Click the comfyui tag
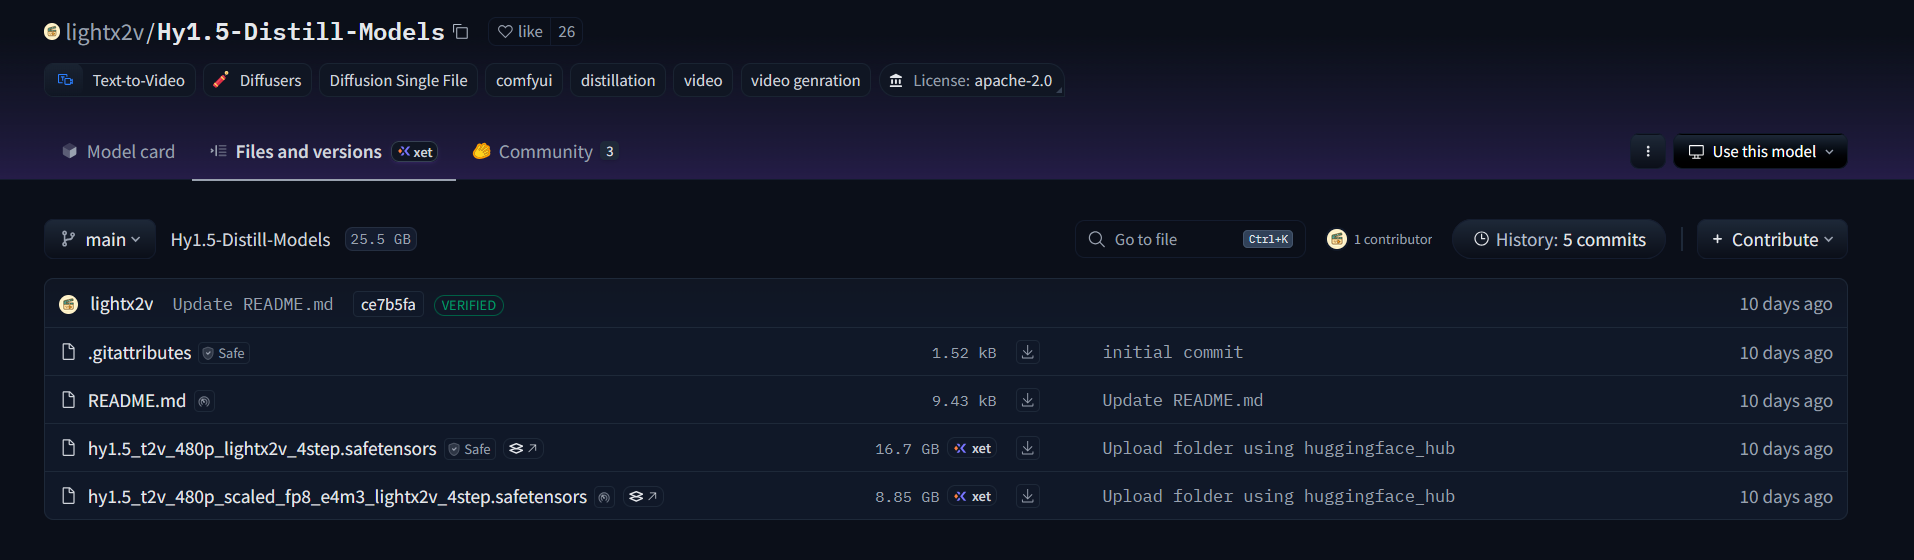Image resolution: width=1914 pixels, height=560 pixels. coord(524,80)
